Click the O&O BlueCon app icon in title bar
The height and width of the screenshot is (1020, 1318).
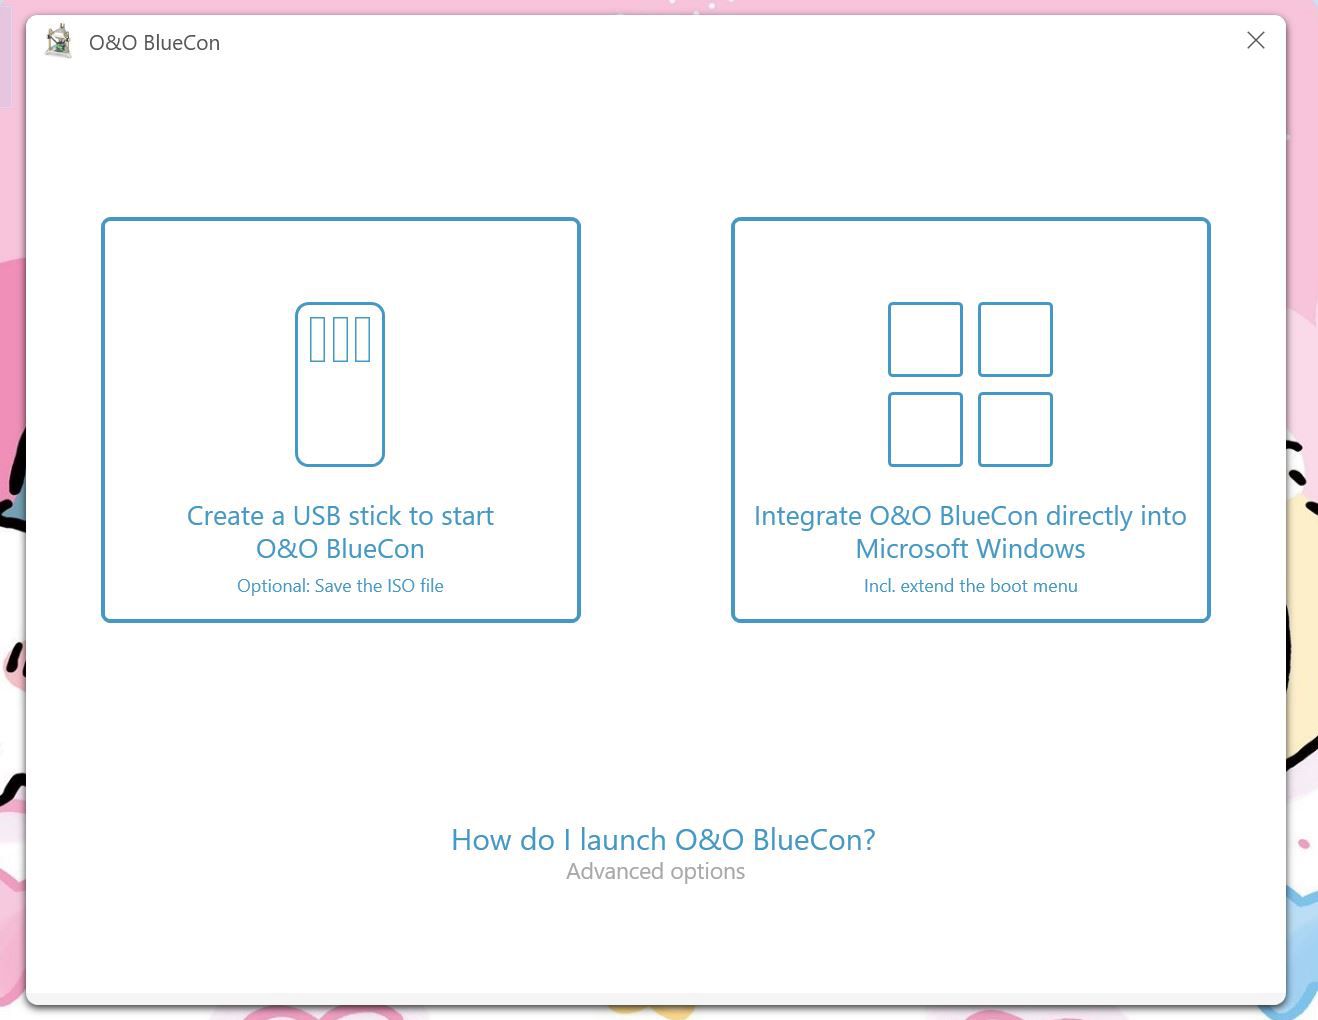coord(59,42)
